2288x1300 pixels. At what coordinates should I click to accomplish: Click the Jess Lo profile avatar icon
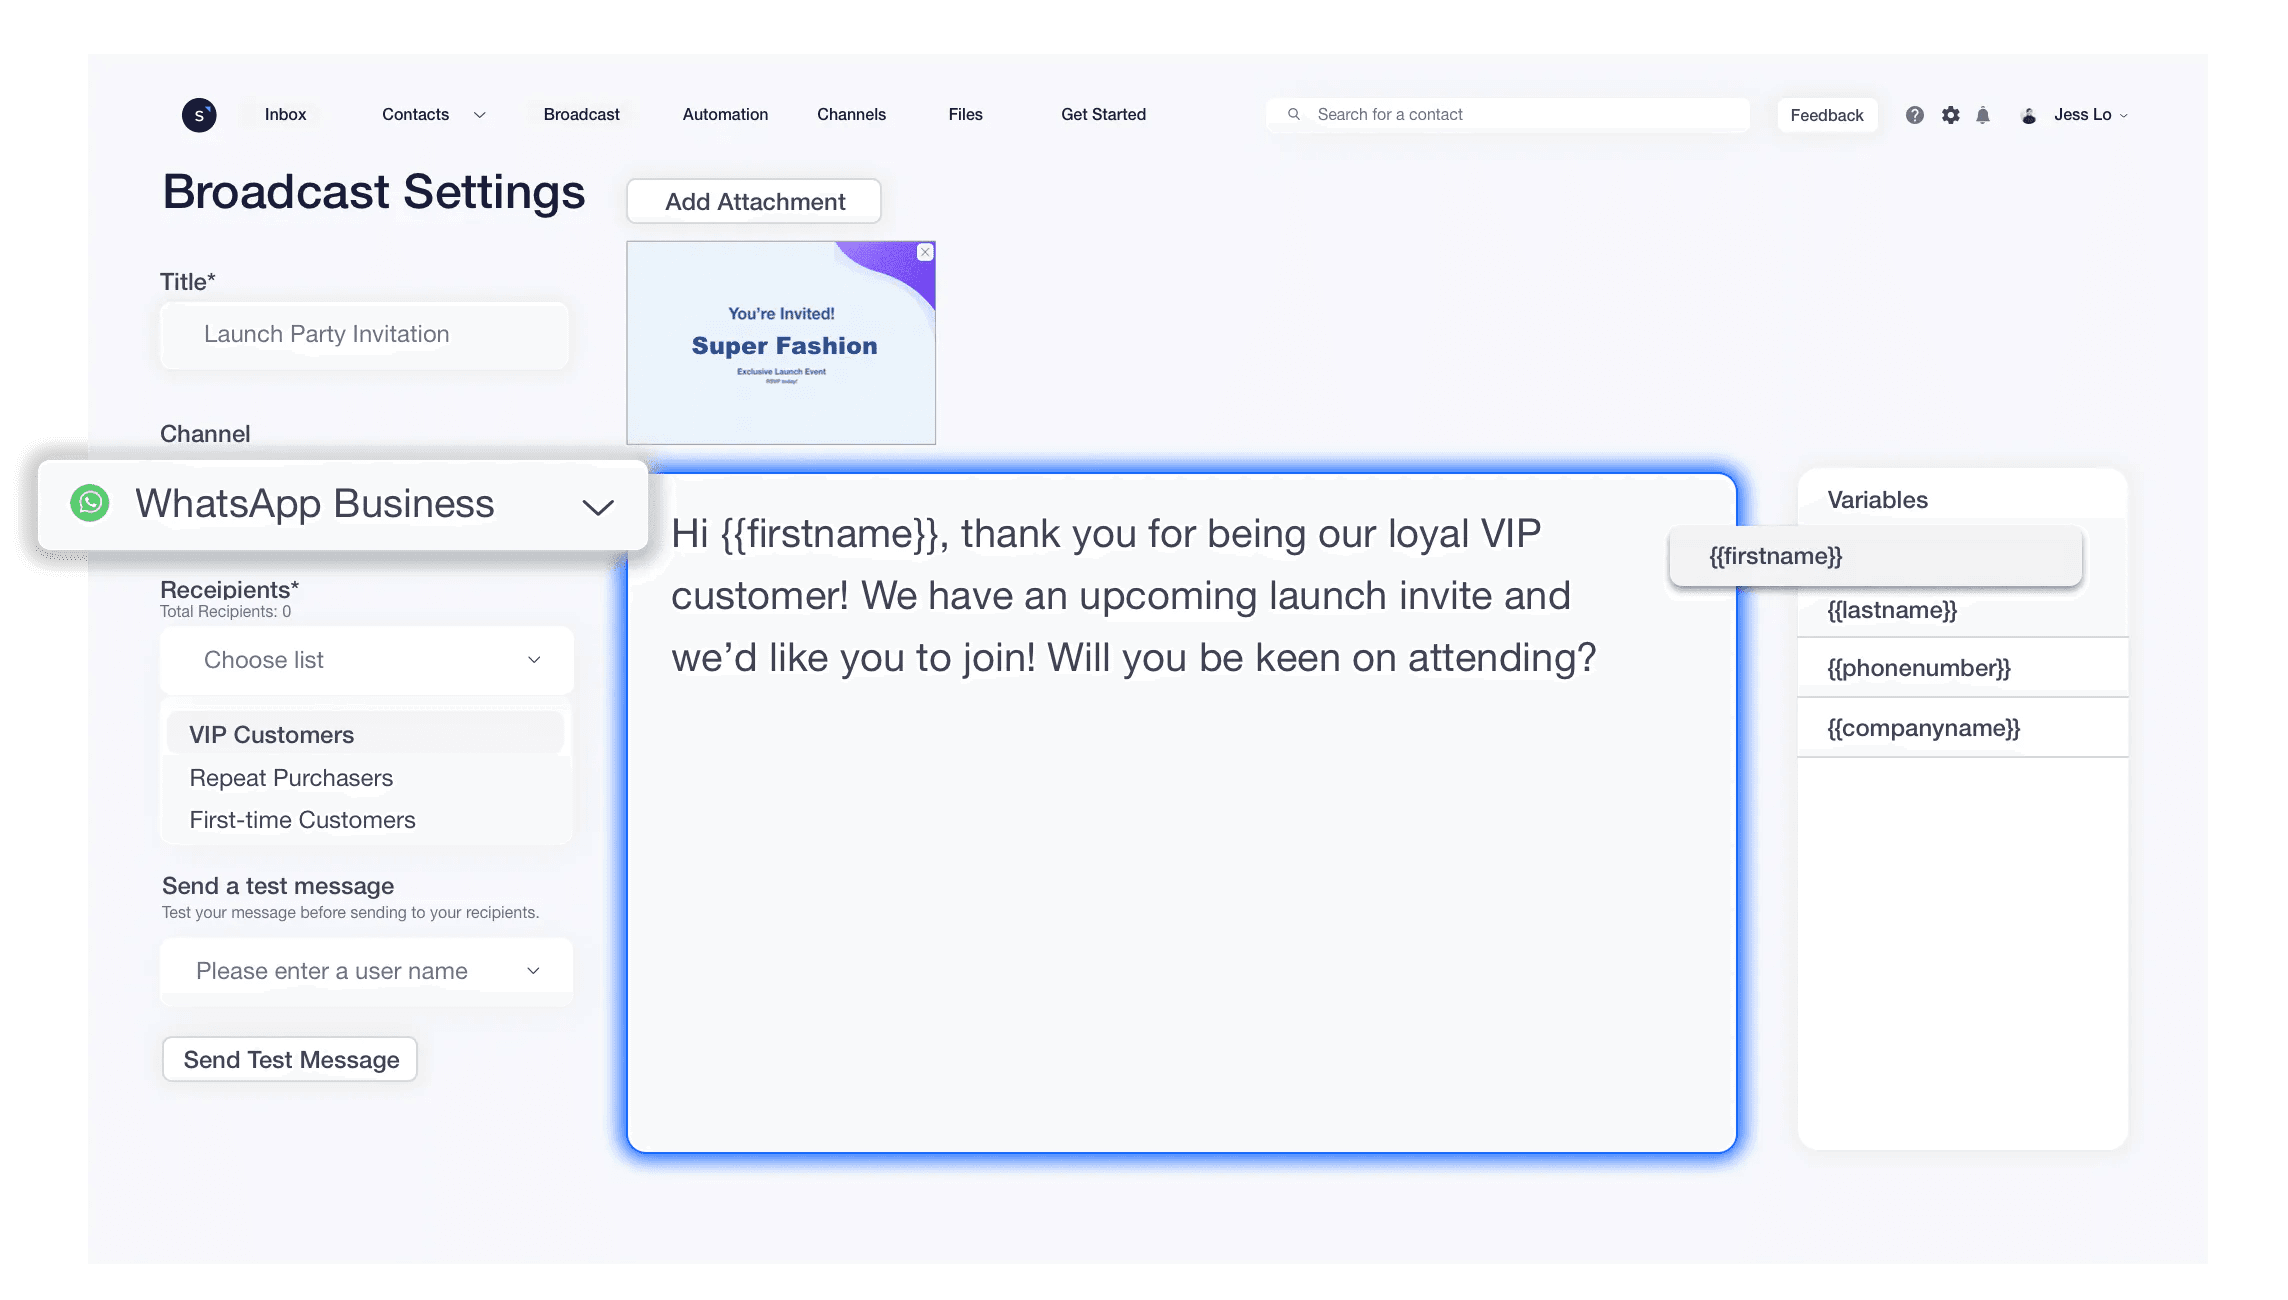pyautogui.click(x=2028, y=115)
